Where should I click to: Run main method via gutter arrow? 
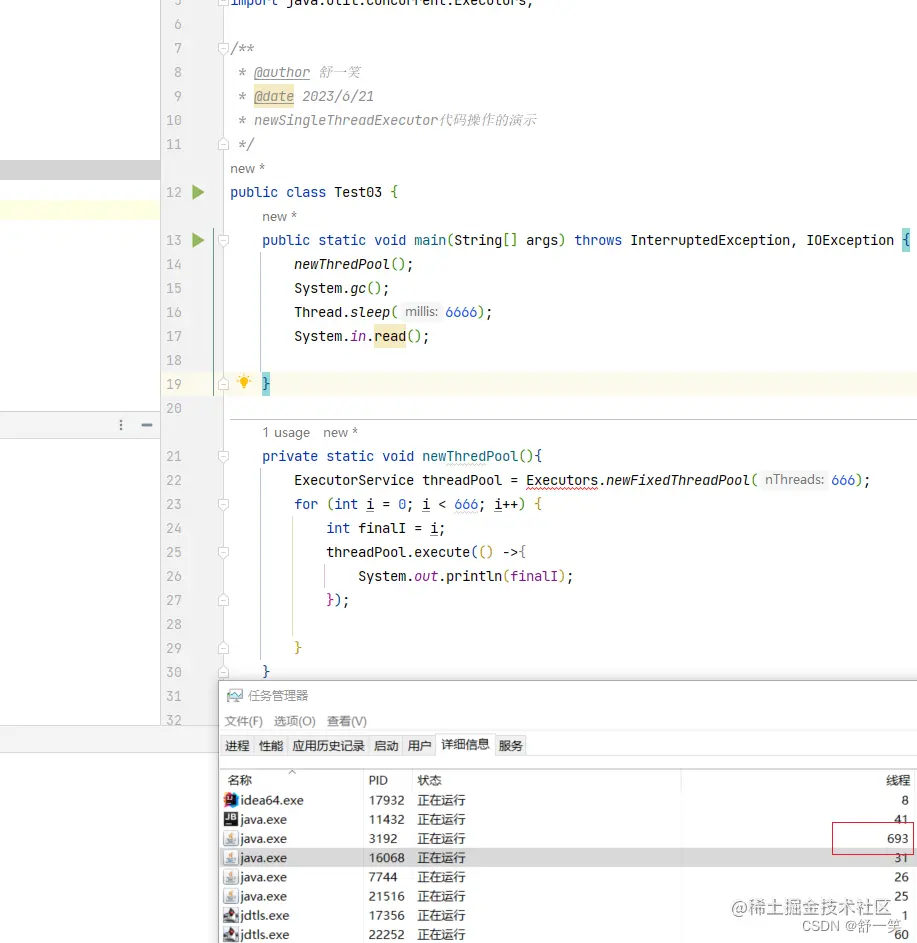pyautogui.click(x=198, y=241)
